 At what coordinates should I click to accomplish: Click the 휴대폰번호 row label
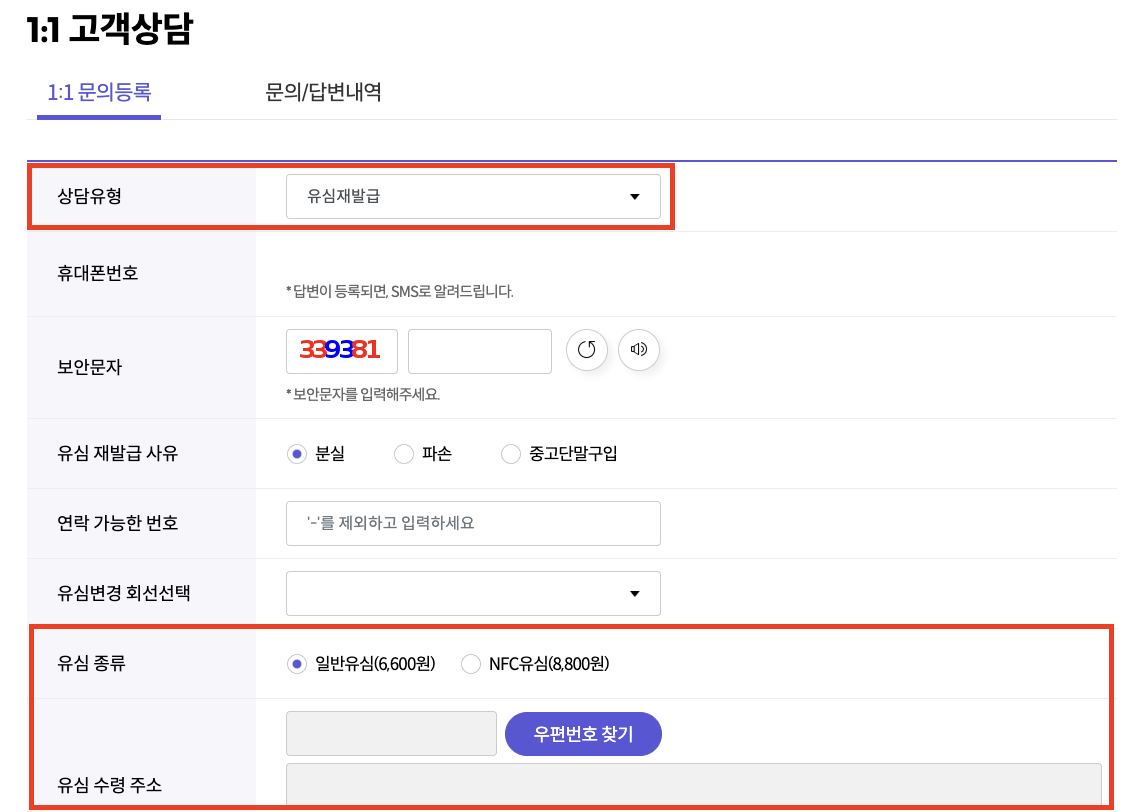click(98, 274)
